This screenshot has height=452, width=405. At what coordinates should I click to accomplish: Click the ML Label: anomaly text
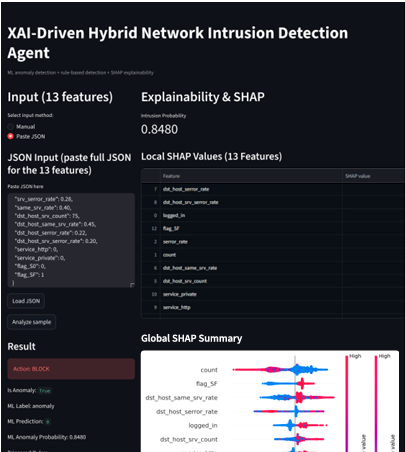[31, 406]
